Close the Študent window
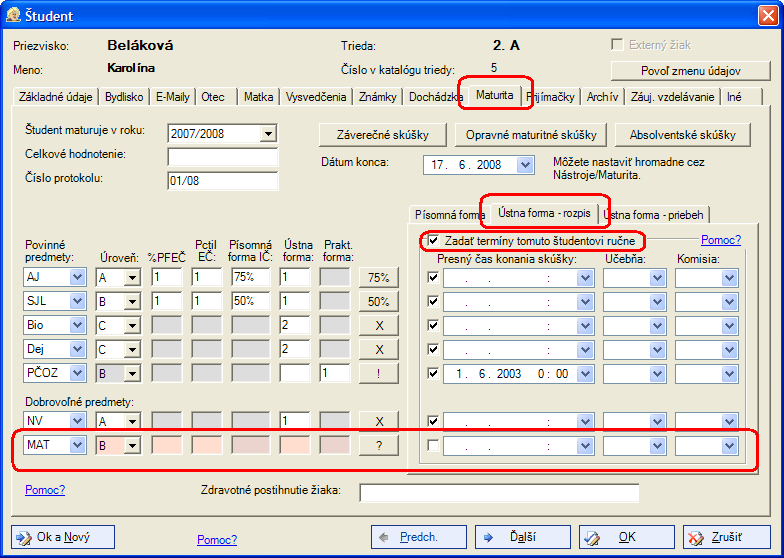The height and width of the screenshot is (558, 784). (768, 16)
